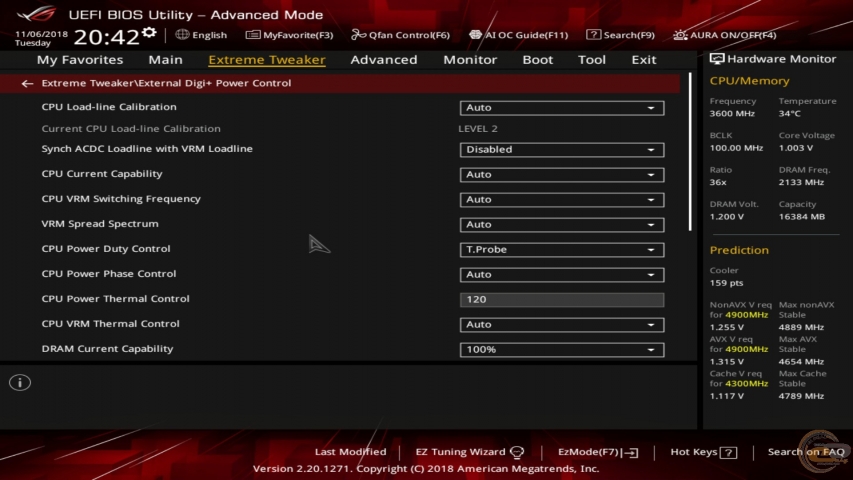Toggle AURA ON/OFF(F4) lighting

pyautogui.click(x=725, y=35)
